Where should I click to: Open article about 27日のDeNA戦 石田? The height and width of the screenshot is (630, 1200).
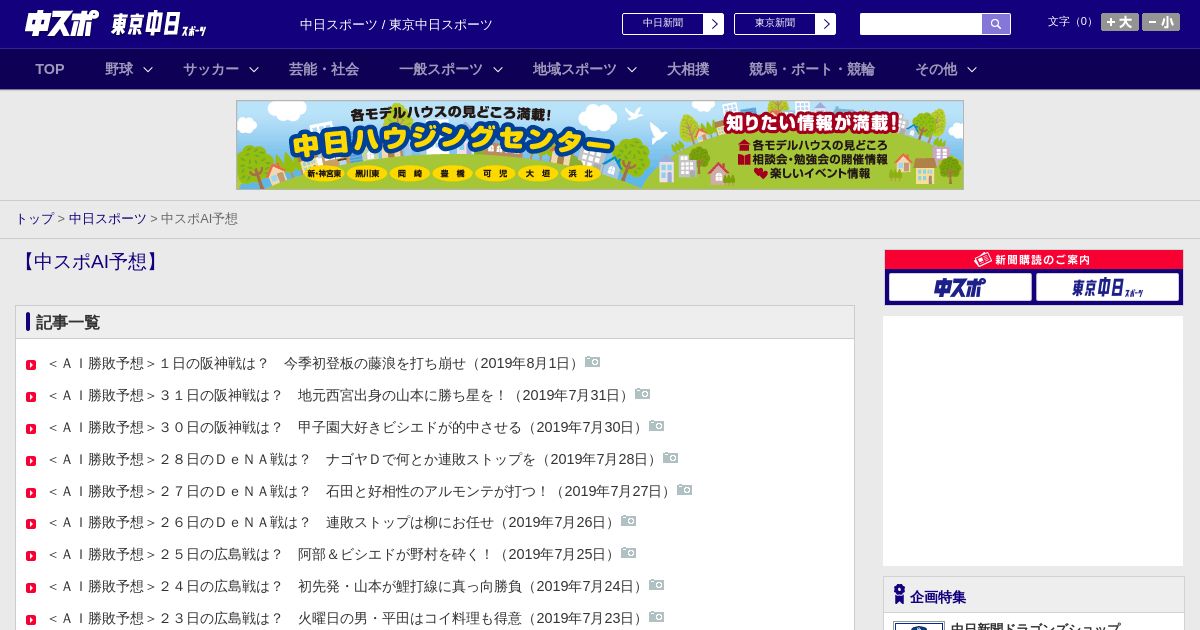pyautogui.click(x=361, y=491)
